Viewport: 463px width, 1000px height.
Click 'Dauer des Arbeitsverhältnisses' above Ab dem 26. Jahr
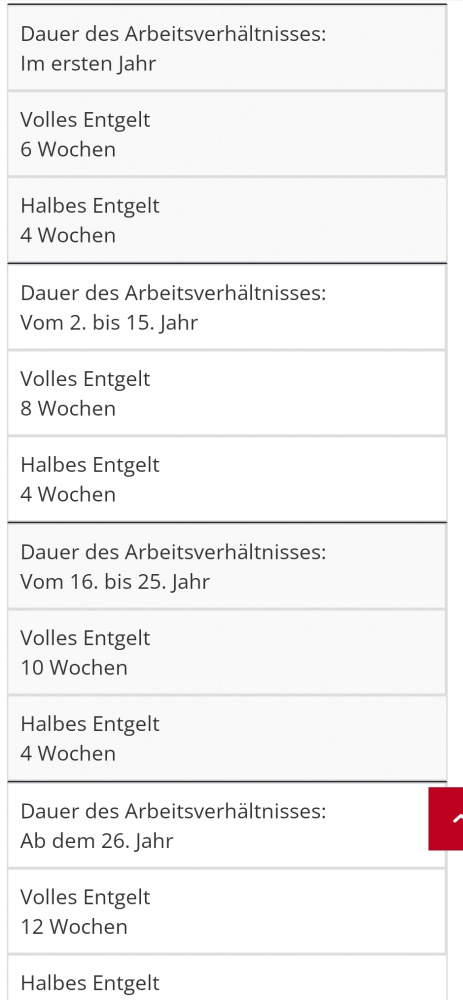[x=173, y=811]
